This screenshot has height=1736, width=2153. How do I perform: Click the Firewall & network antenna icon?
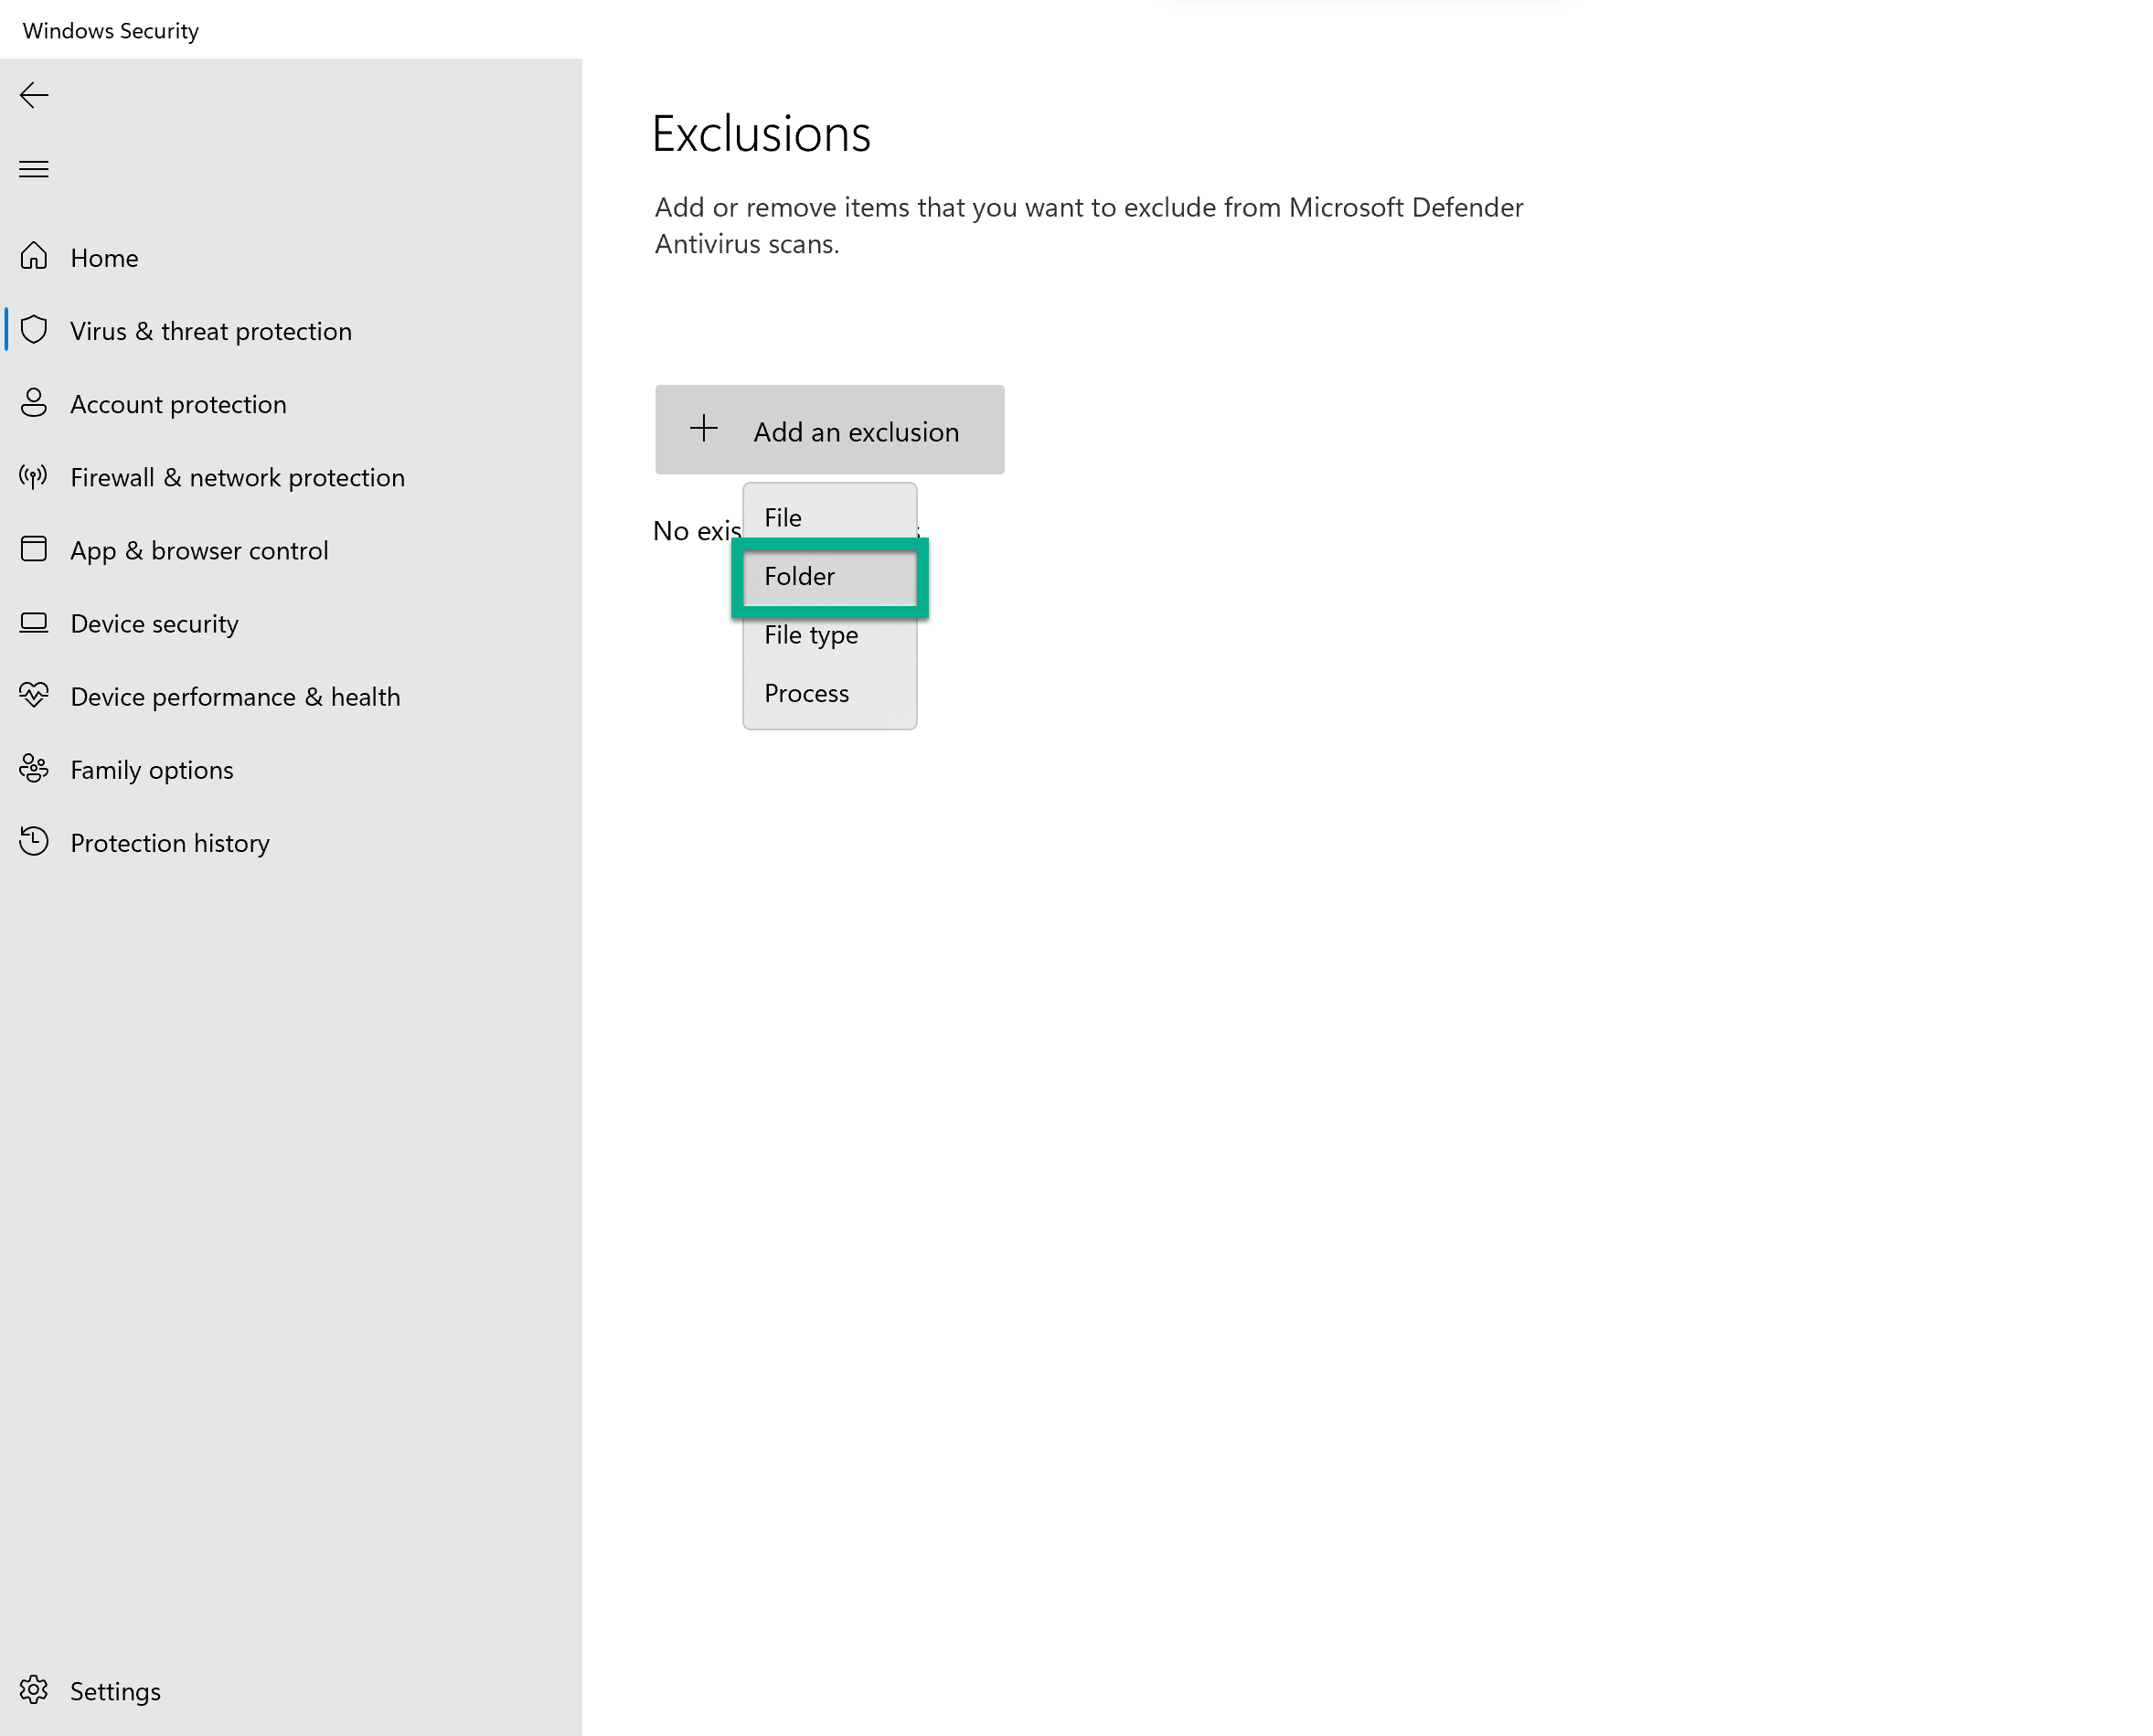34,476
